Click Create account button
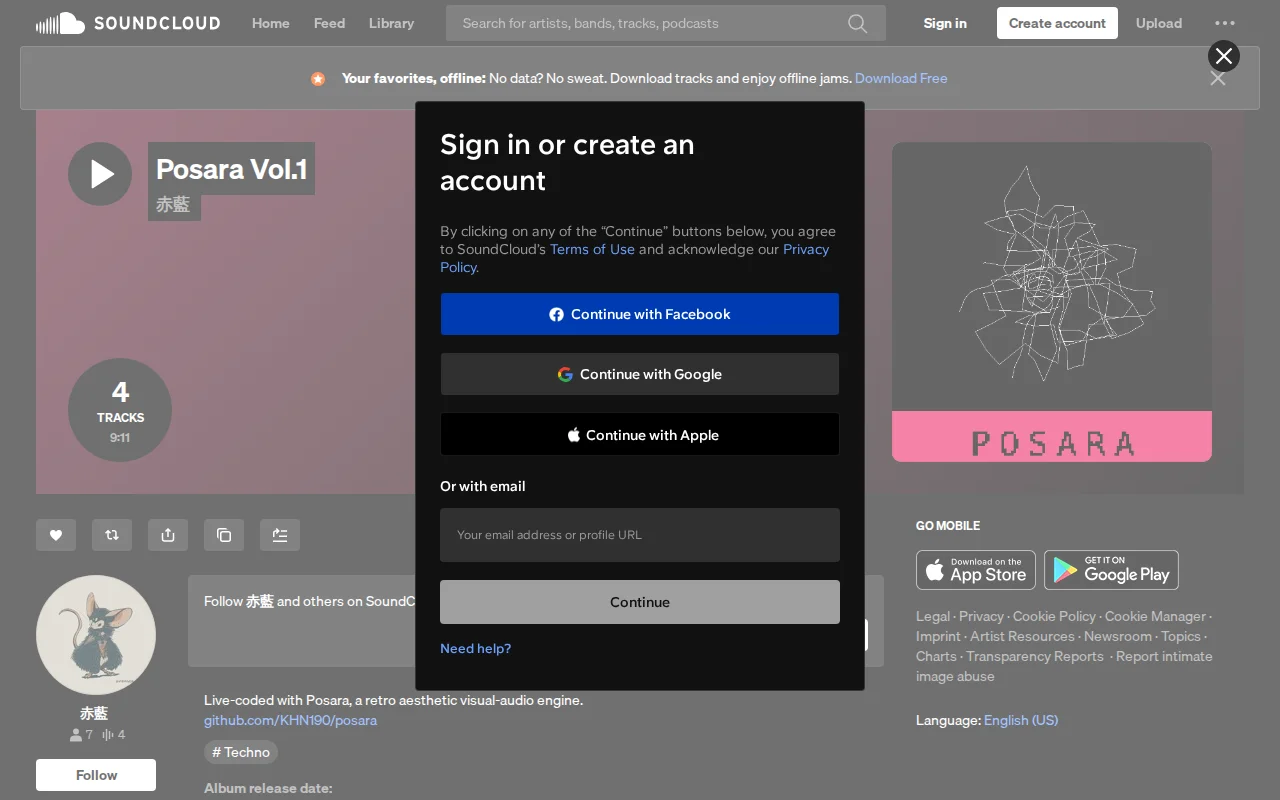This screenshot has height=800, width=1280. pos(1057,23)
